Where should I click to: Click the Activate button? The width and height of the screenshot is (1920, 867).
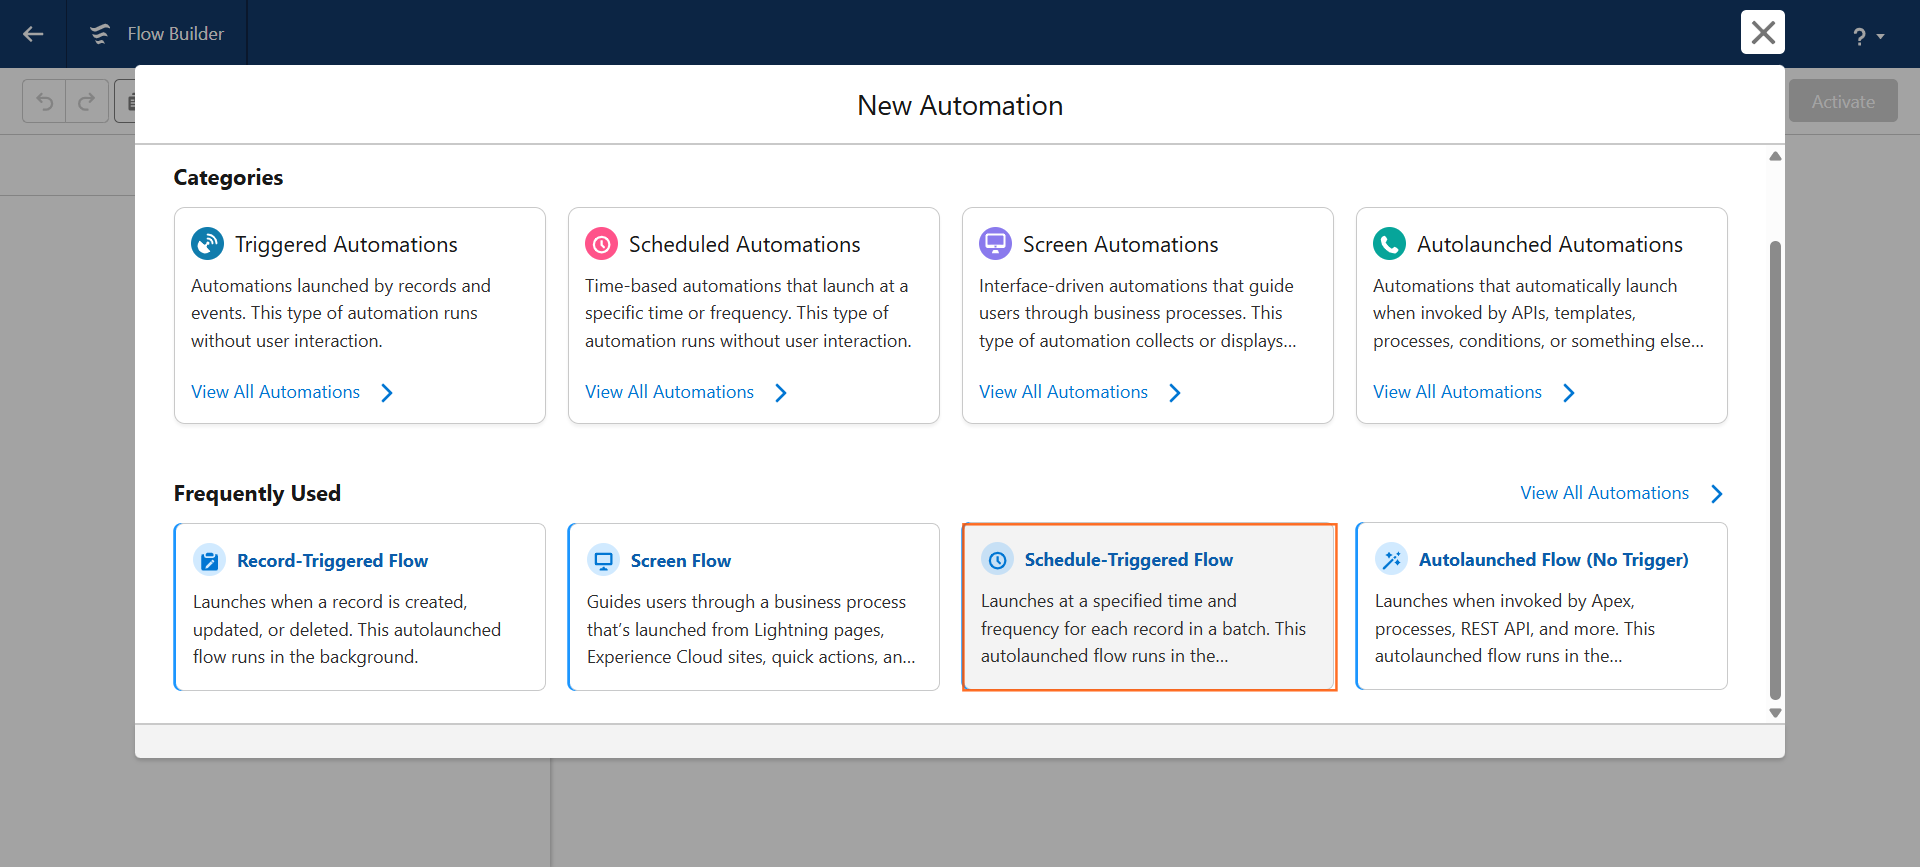[x=1843, y=101]
